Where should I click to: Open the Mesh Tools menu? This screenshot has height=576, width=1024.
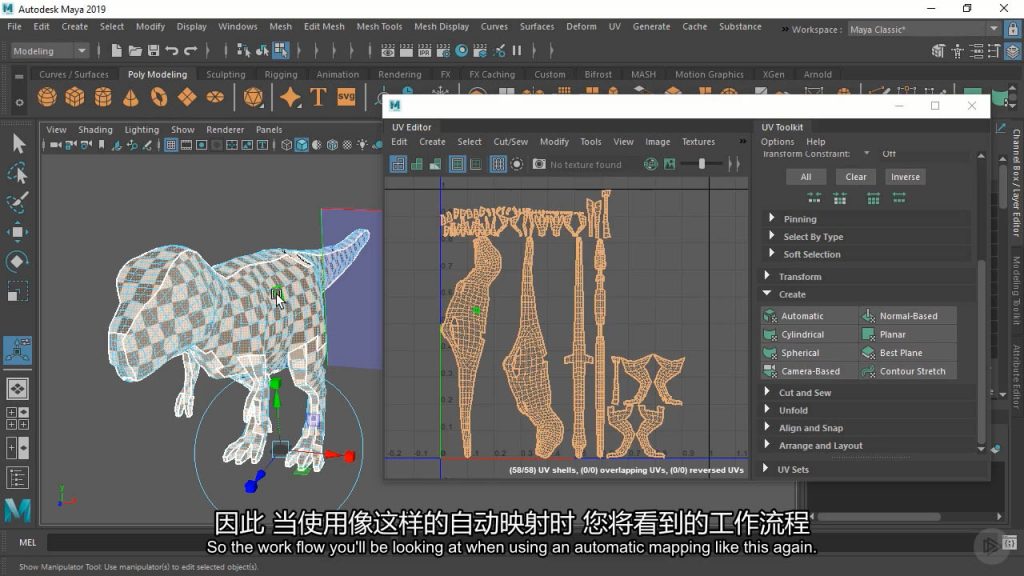pyautogui.click(x=379, y=26)
